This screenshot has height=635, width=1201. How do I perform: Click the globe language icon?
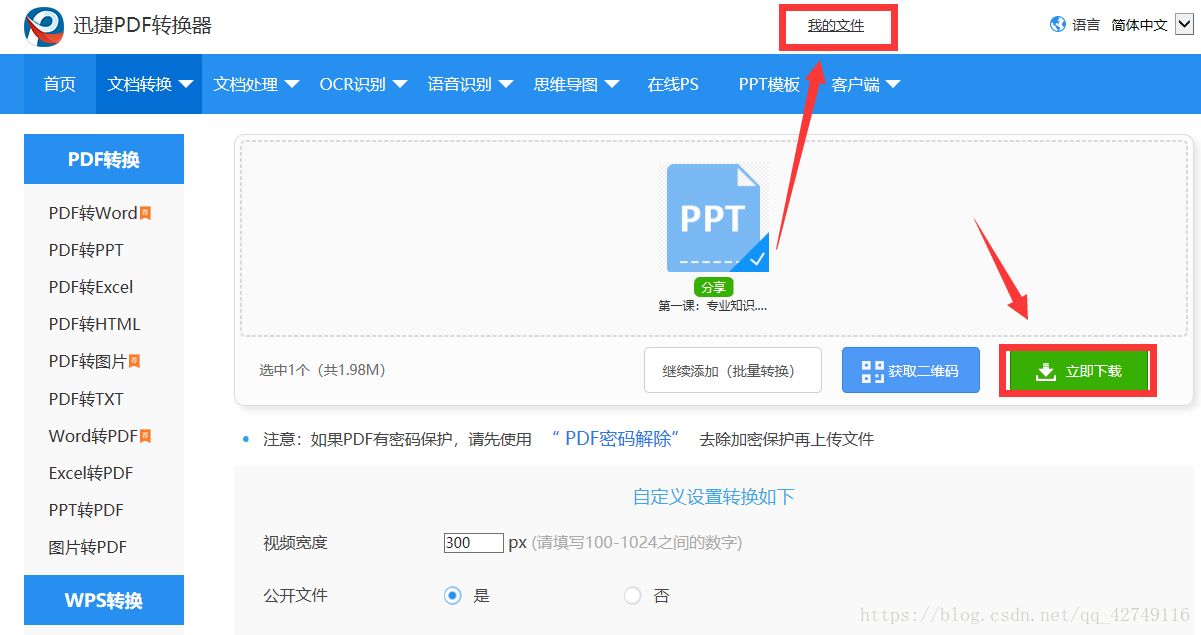(x=1058, y=24)
